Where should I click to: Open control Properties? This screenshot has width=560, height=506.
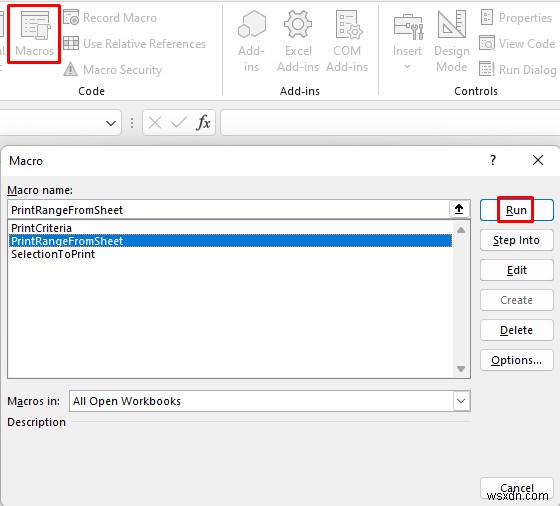click(516, 17)
